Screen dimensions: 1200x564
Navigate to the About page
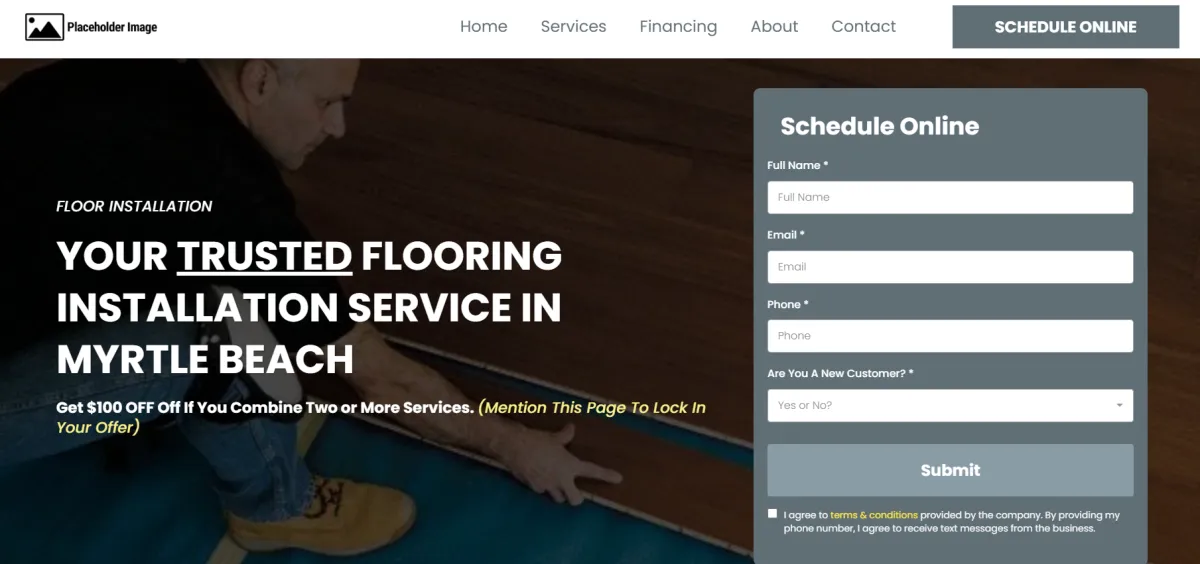[774, 27]
